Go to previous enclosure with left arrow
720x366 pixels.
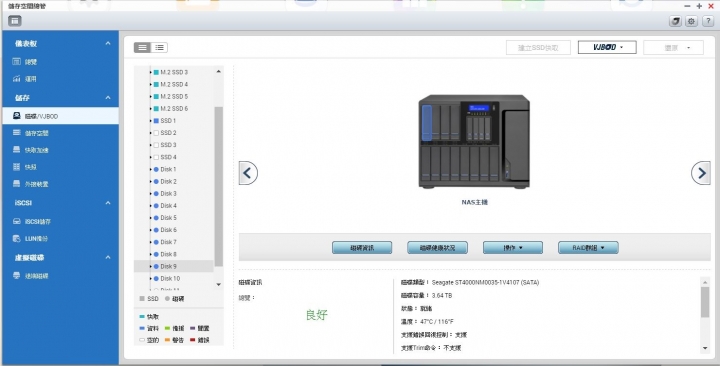tap(248, 173)
